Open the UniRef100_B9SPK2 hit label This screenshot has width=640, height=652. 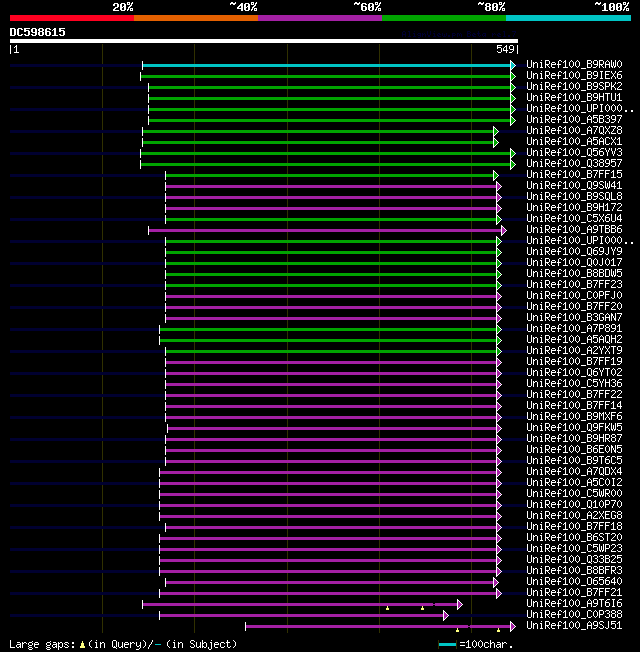(x=574, y=86)
